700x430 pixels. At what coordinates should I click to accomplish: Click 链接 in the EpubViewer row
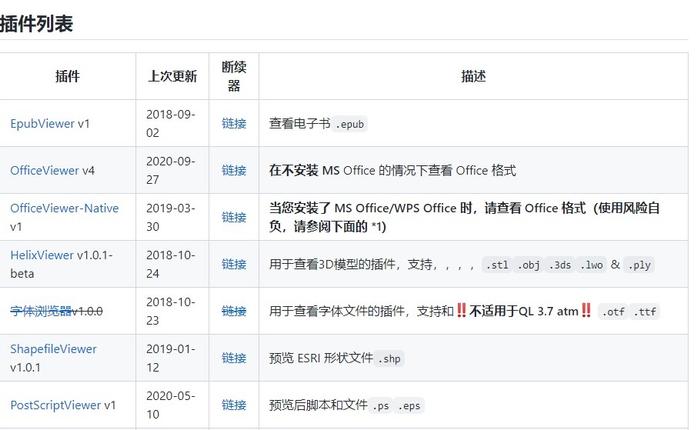[234, 124]
